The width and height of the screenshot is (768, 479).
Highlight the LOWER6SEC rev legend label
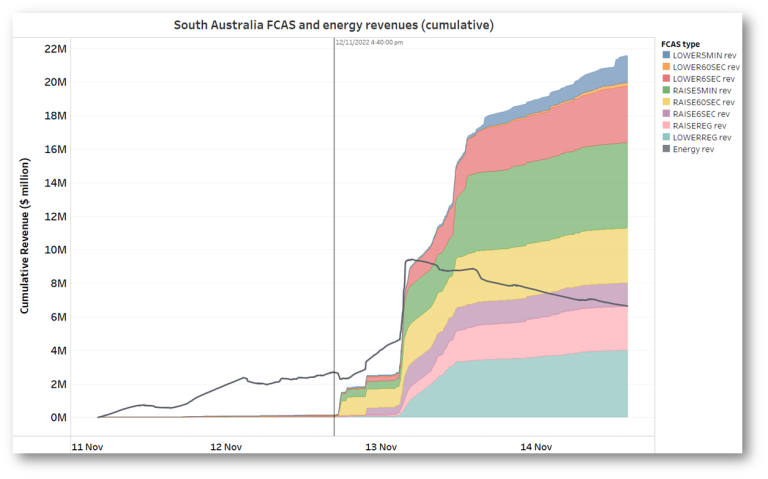coord(704,78)
